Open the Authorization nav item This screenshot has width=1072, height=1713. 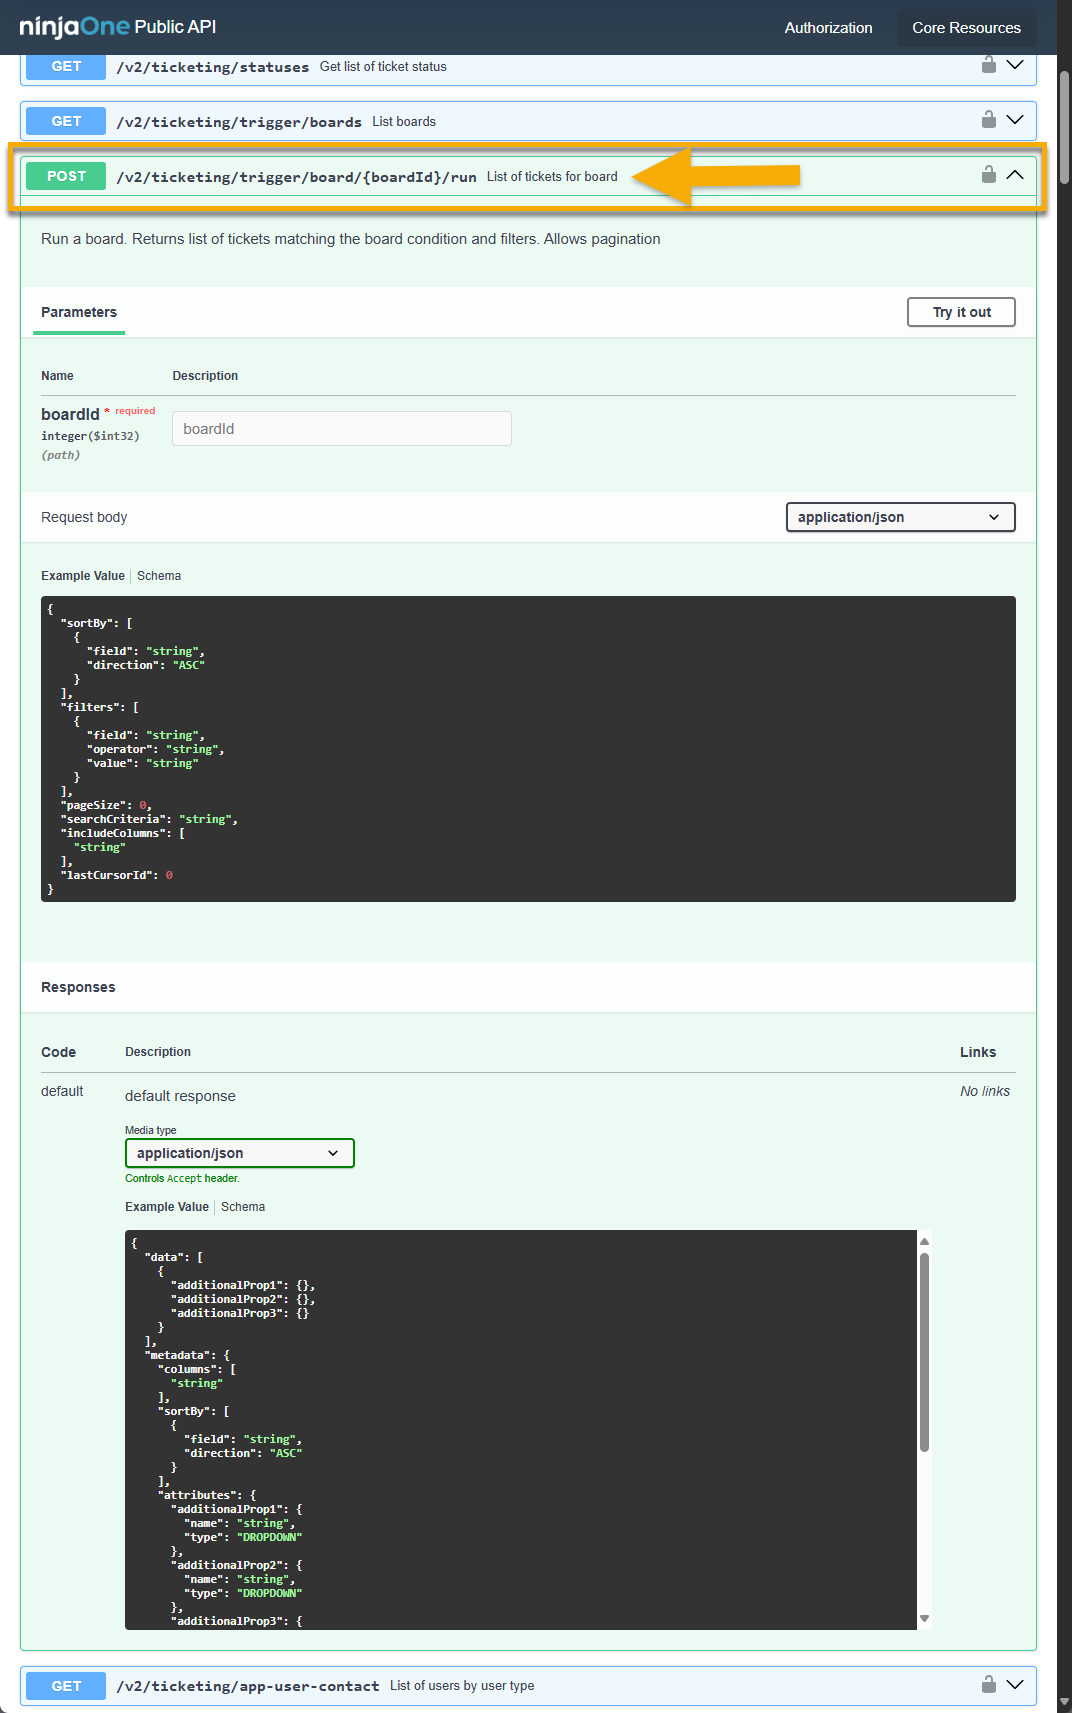pos(828,28)
